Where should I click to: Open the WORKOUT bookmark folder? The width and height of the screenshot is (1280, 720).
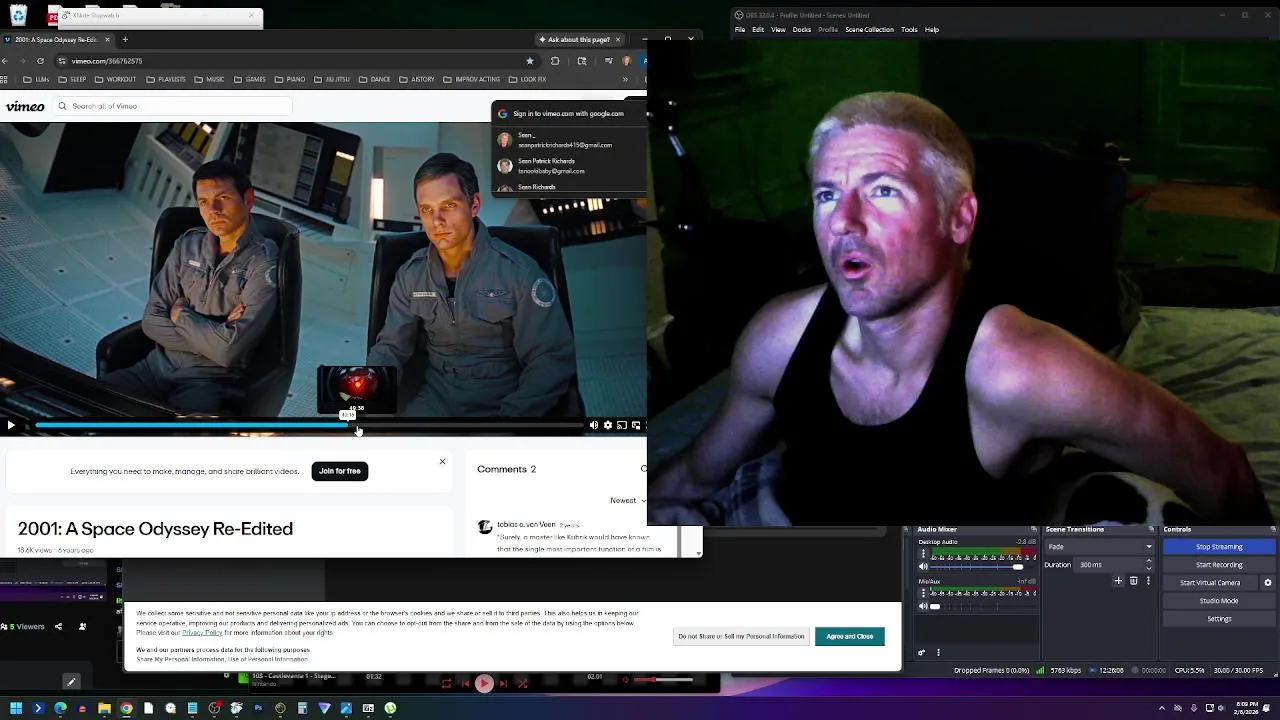(115, 79)
